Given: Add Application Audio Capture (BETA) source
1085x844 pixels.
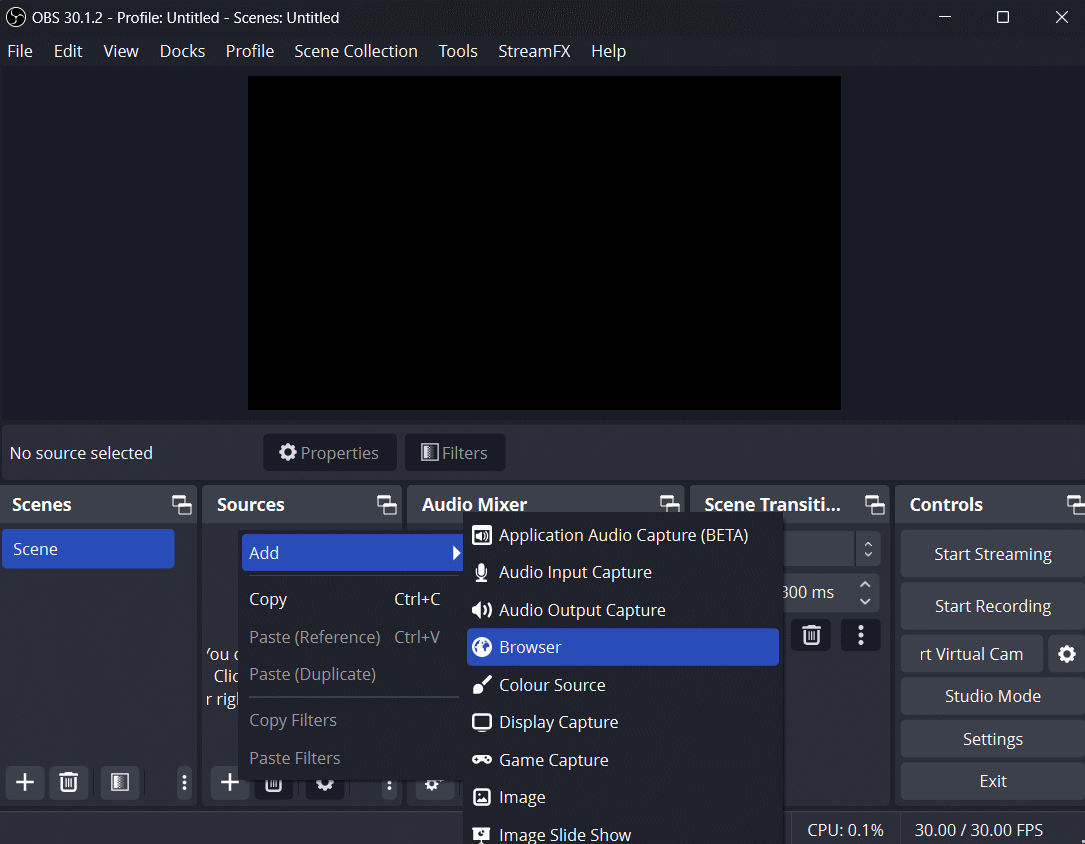Looking at the screenshot, I should (x=623, y=535).
